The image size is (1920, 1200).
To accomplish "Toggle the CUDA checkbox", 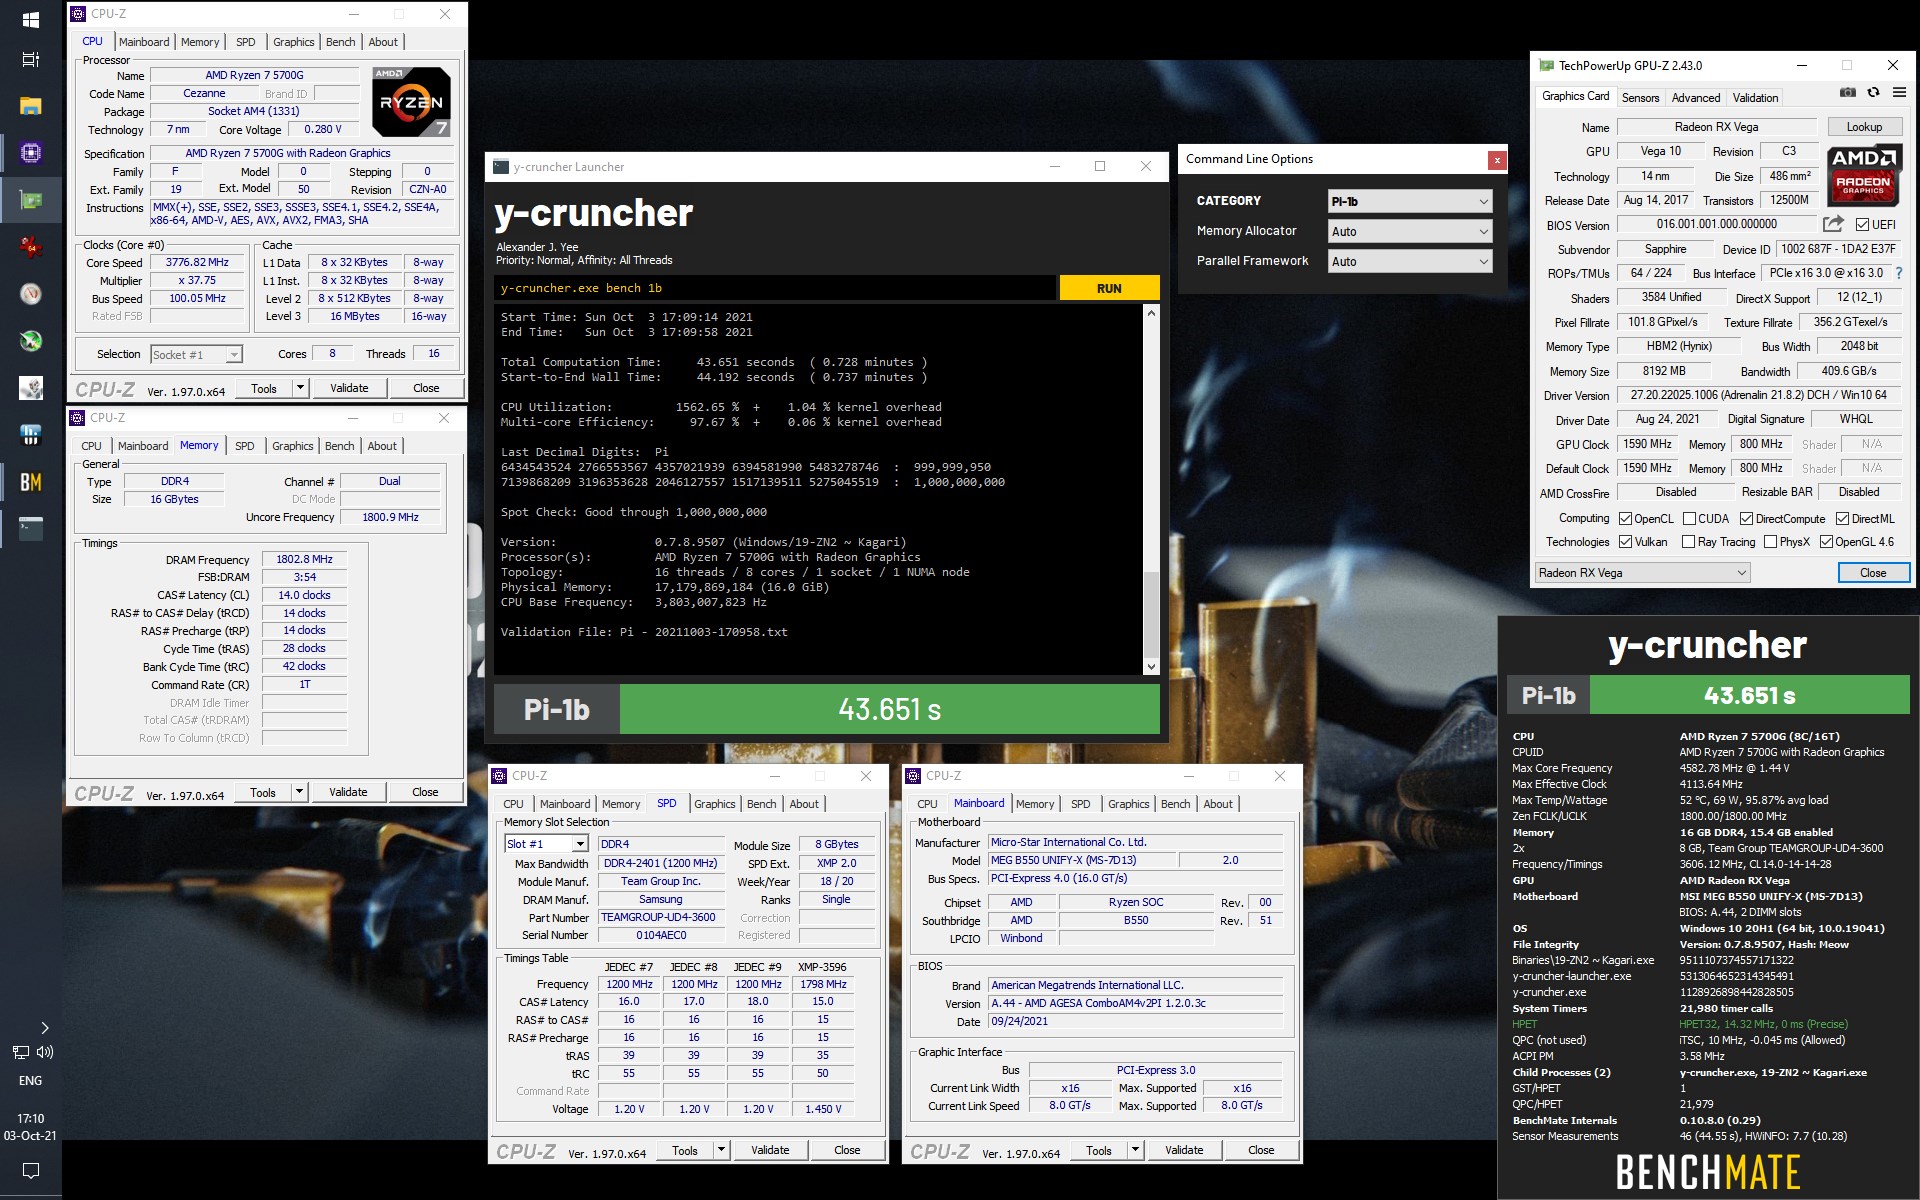I will (x=1689, y=519).
